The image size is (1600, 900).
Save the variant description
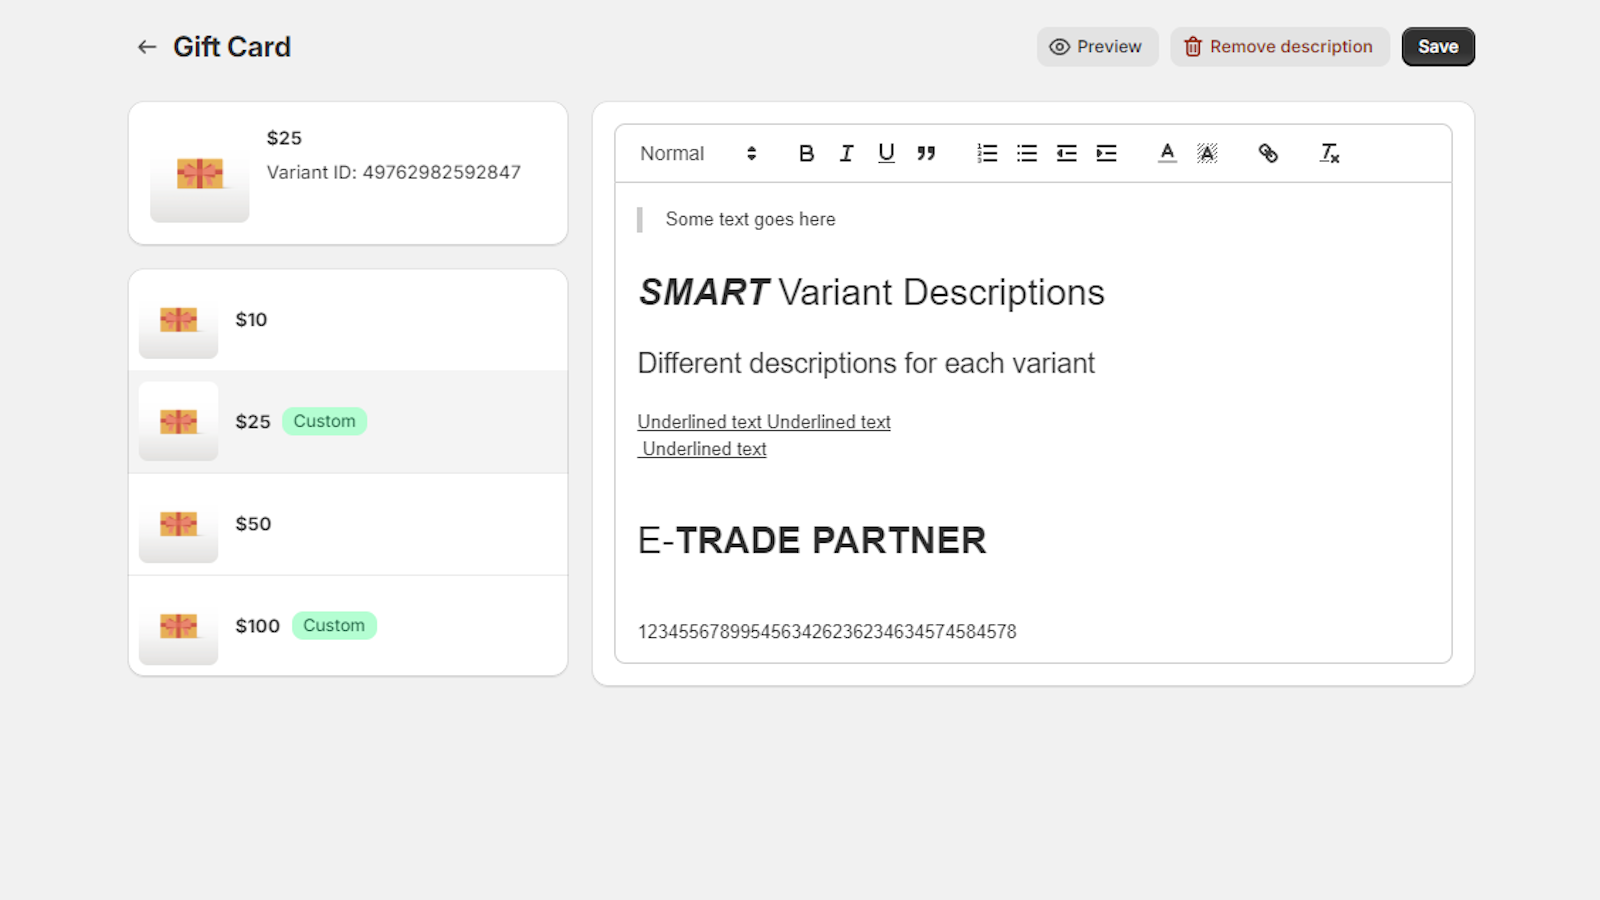point(1438,46)
